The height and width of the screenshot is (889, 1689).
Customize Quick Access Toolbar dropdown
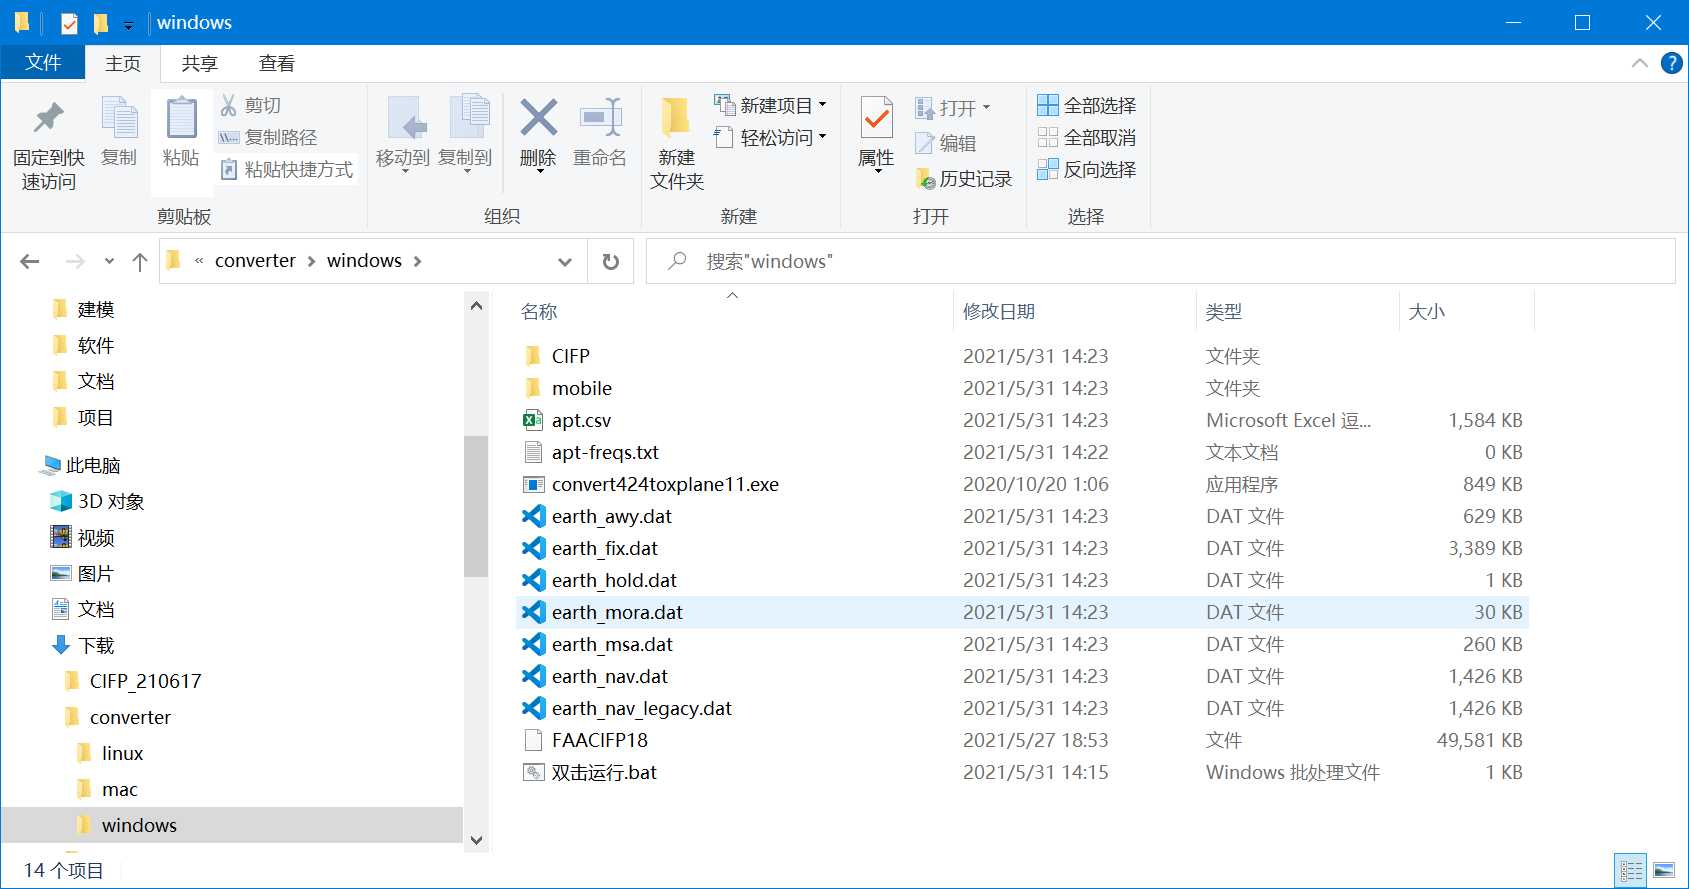coord(128,25)
